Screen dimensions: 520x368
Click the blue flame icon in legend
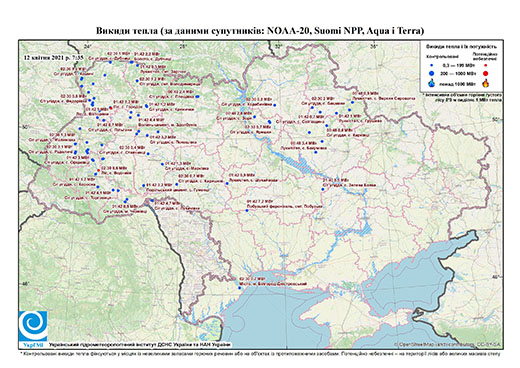point(432,83)
